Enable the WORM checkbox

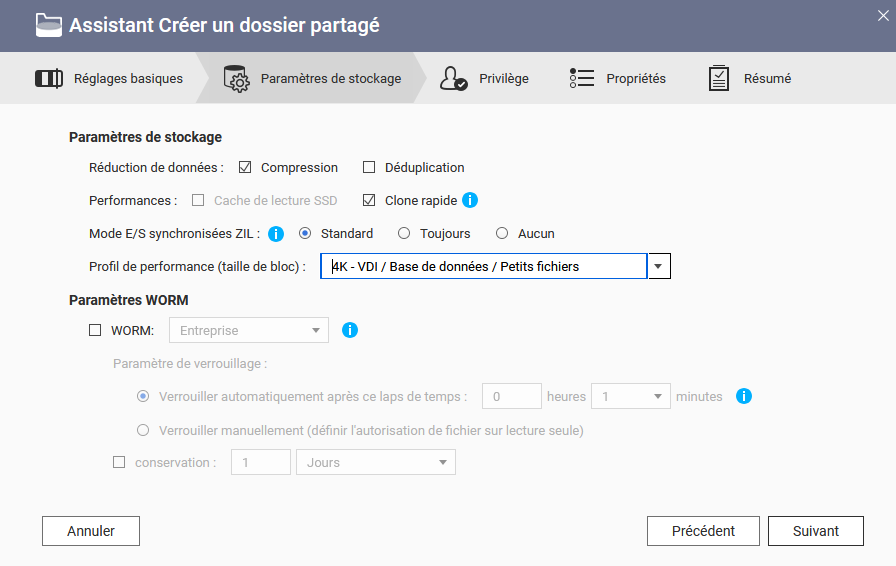click(96, 330)
